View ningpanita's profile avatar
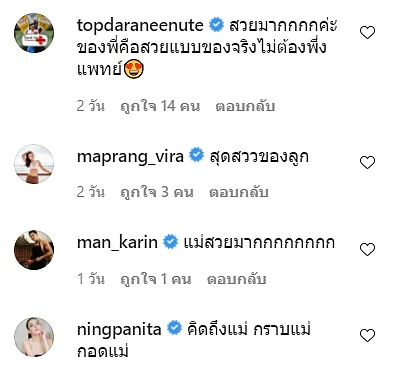Screen dimensions: 401x376 tap(34, 337)
